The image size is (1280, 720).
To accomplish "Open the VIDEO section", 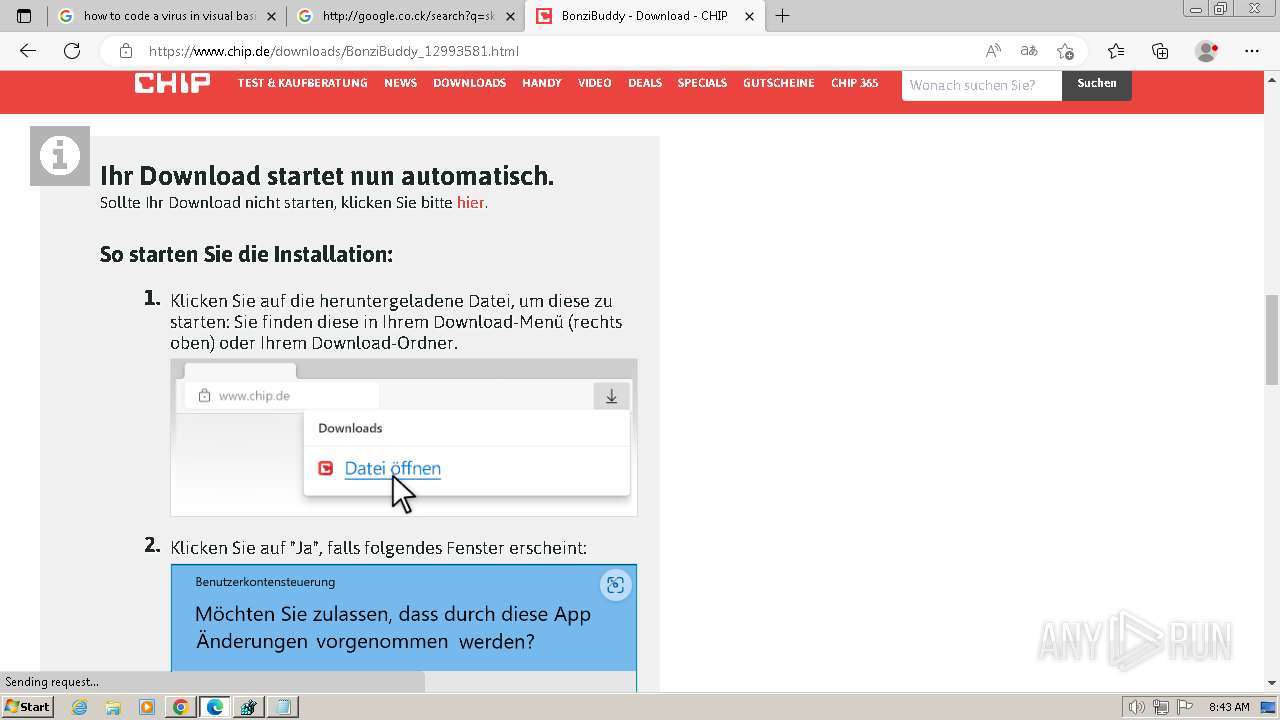I will [x=594, y=83].
